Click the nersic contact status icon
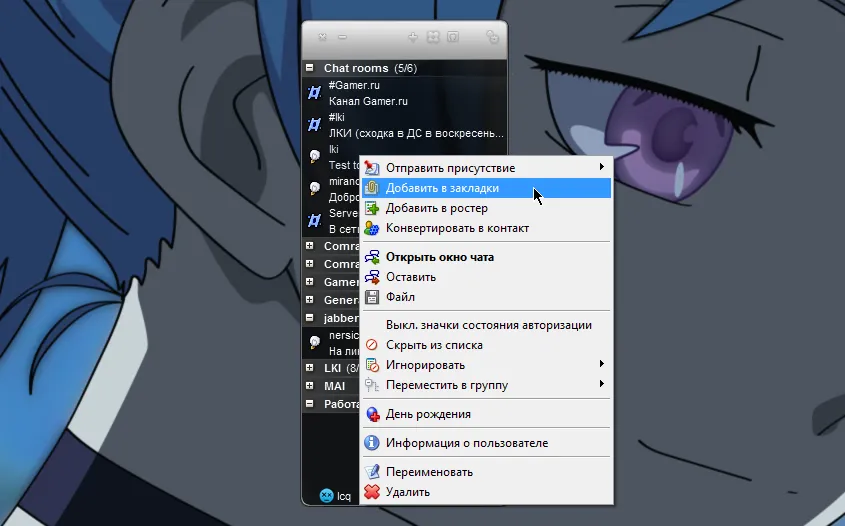Screen dimensions: 845x526 [x=315, y=342]
